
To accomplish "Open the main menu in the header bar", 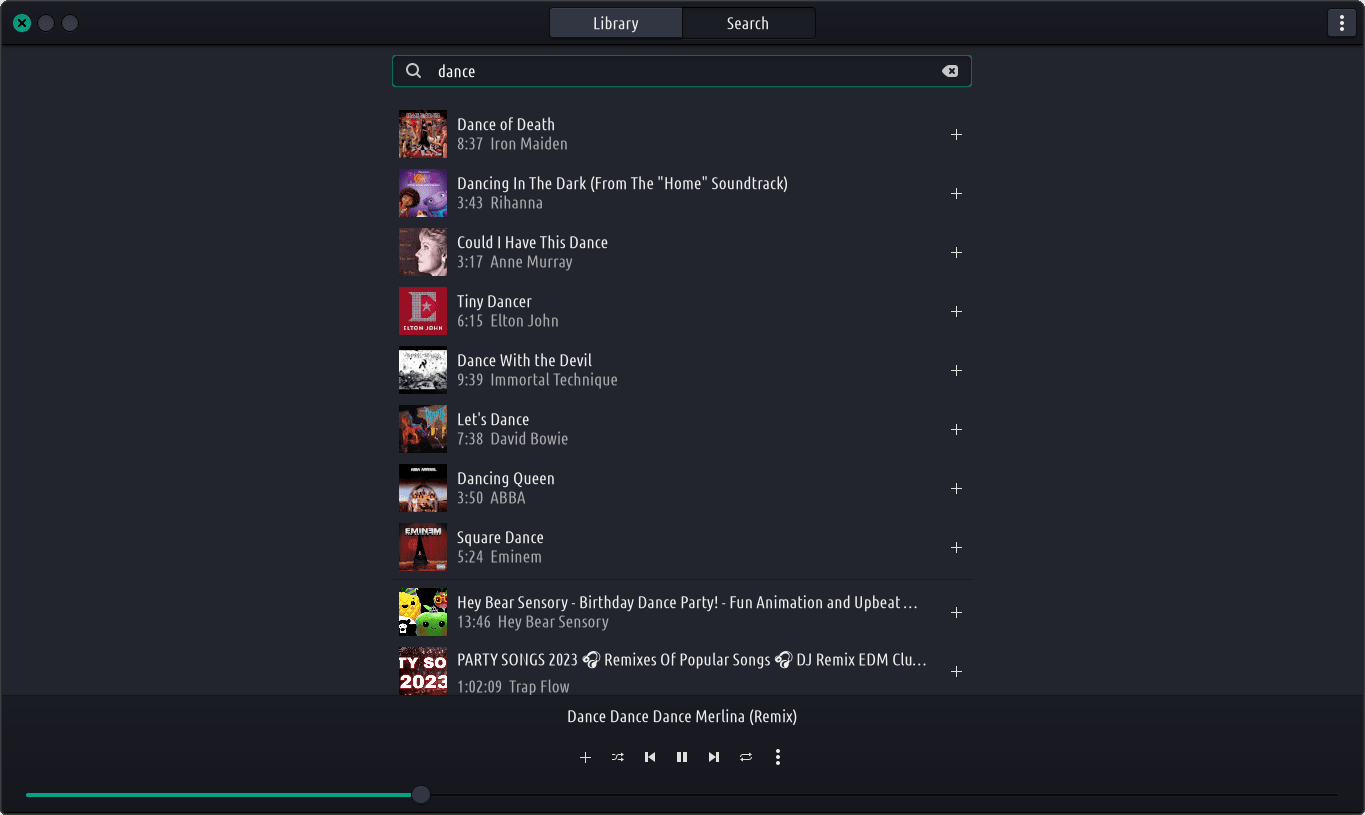I will pyautogui.click(x=1341, y=23).
